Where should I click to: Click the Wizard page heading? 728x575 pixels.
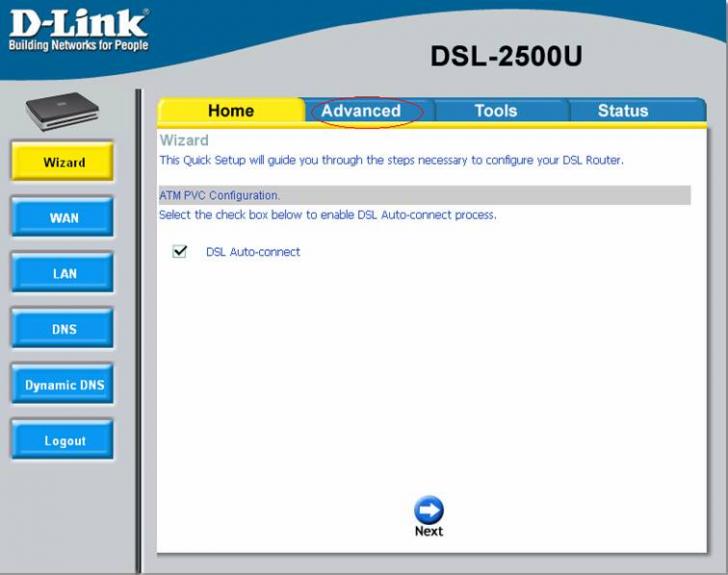(x=184, y=140)
